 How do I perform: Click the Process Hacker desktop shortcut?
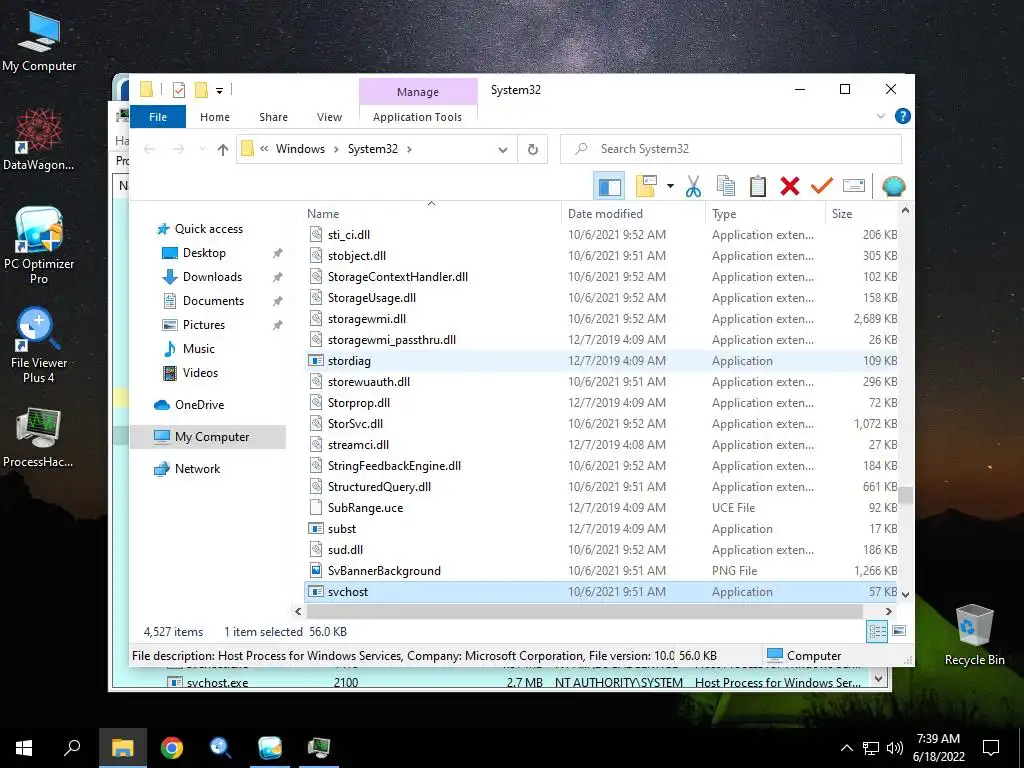[x=38, y=437]
